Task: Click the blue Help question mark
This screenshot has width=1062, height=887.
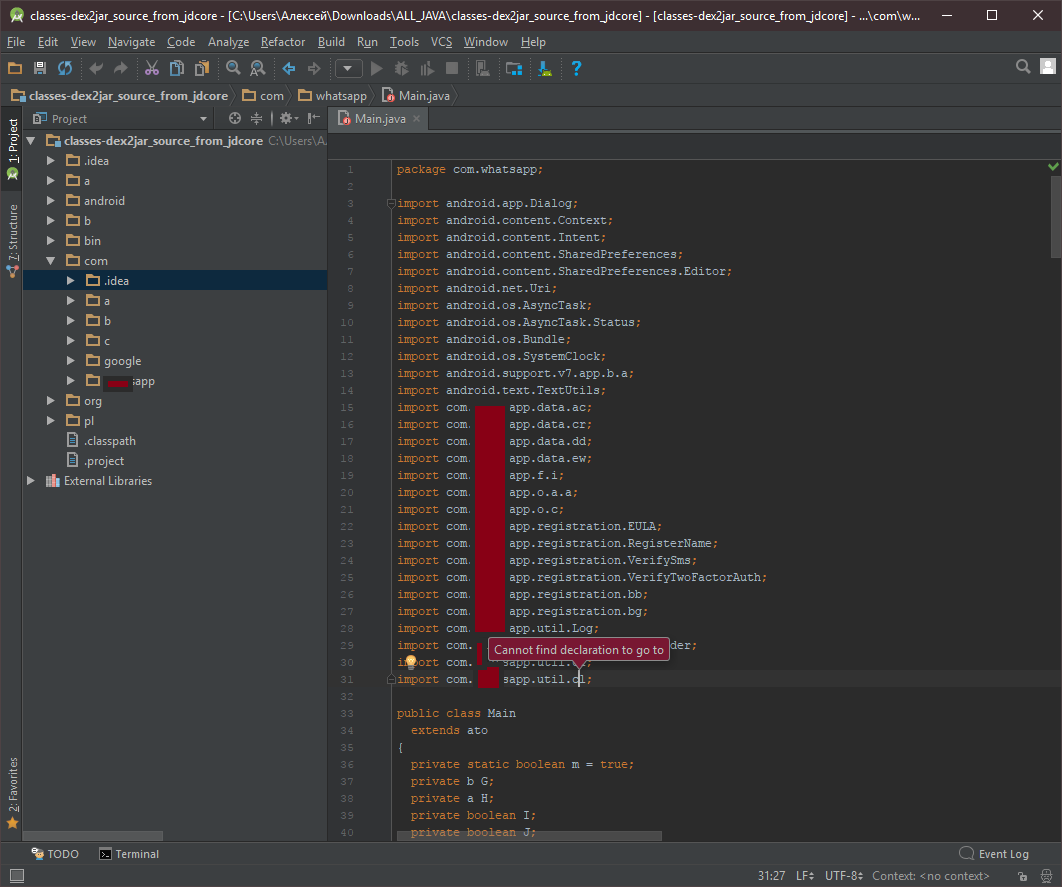Action: coord(576,68)
